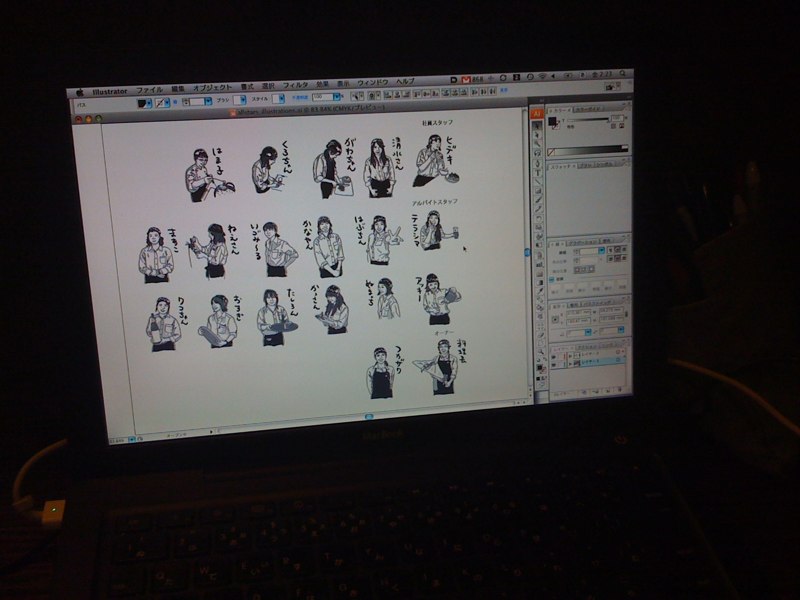Open the zoom level dropdown at the bottom left

tap(133, 439)
